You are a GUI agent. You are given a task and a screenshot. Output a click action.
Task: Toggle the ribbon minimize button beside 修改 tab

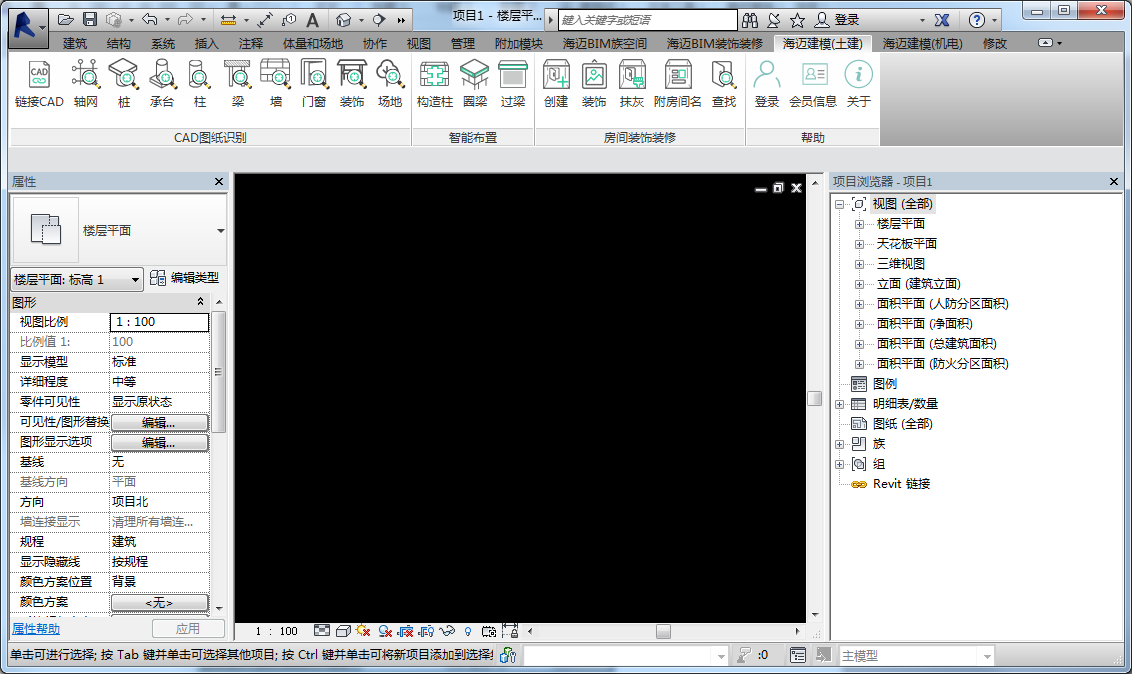tap(1045, 43)
